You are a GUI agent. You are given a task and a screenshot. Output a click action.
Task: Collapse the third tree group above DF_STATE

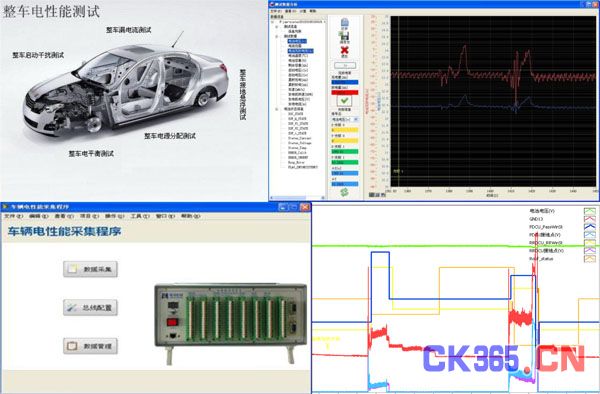click(277, 109)
